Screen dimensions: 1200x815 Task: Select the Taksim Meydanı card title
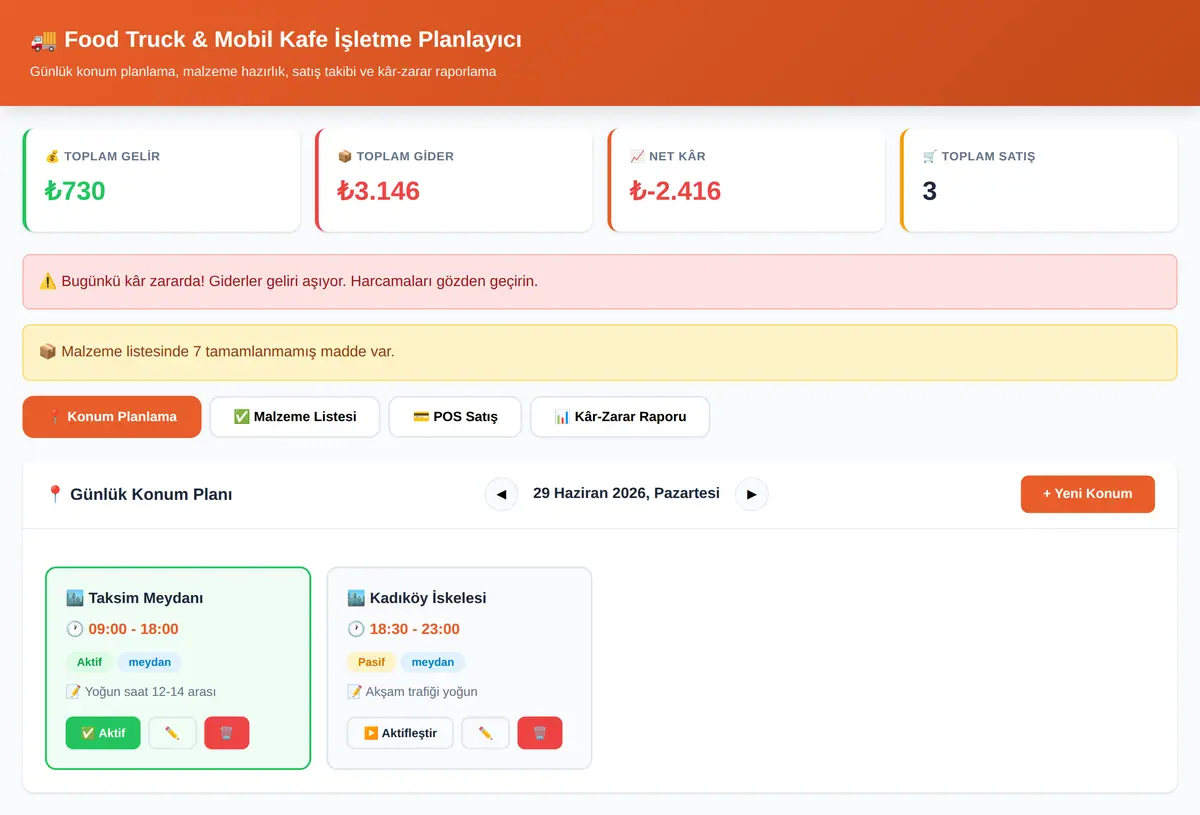coord(134,598)
